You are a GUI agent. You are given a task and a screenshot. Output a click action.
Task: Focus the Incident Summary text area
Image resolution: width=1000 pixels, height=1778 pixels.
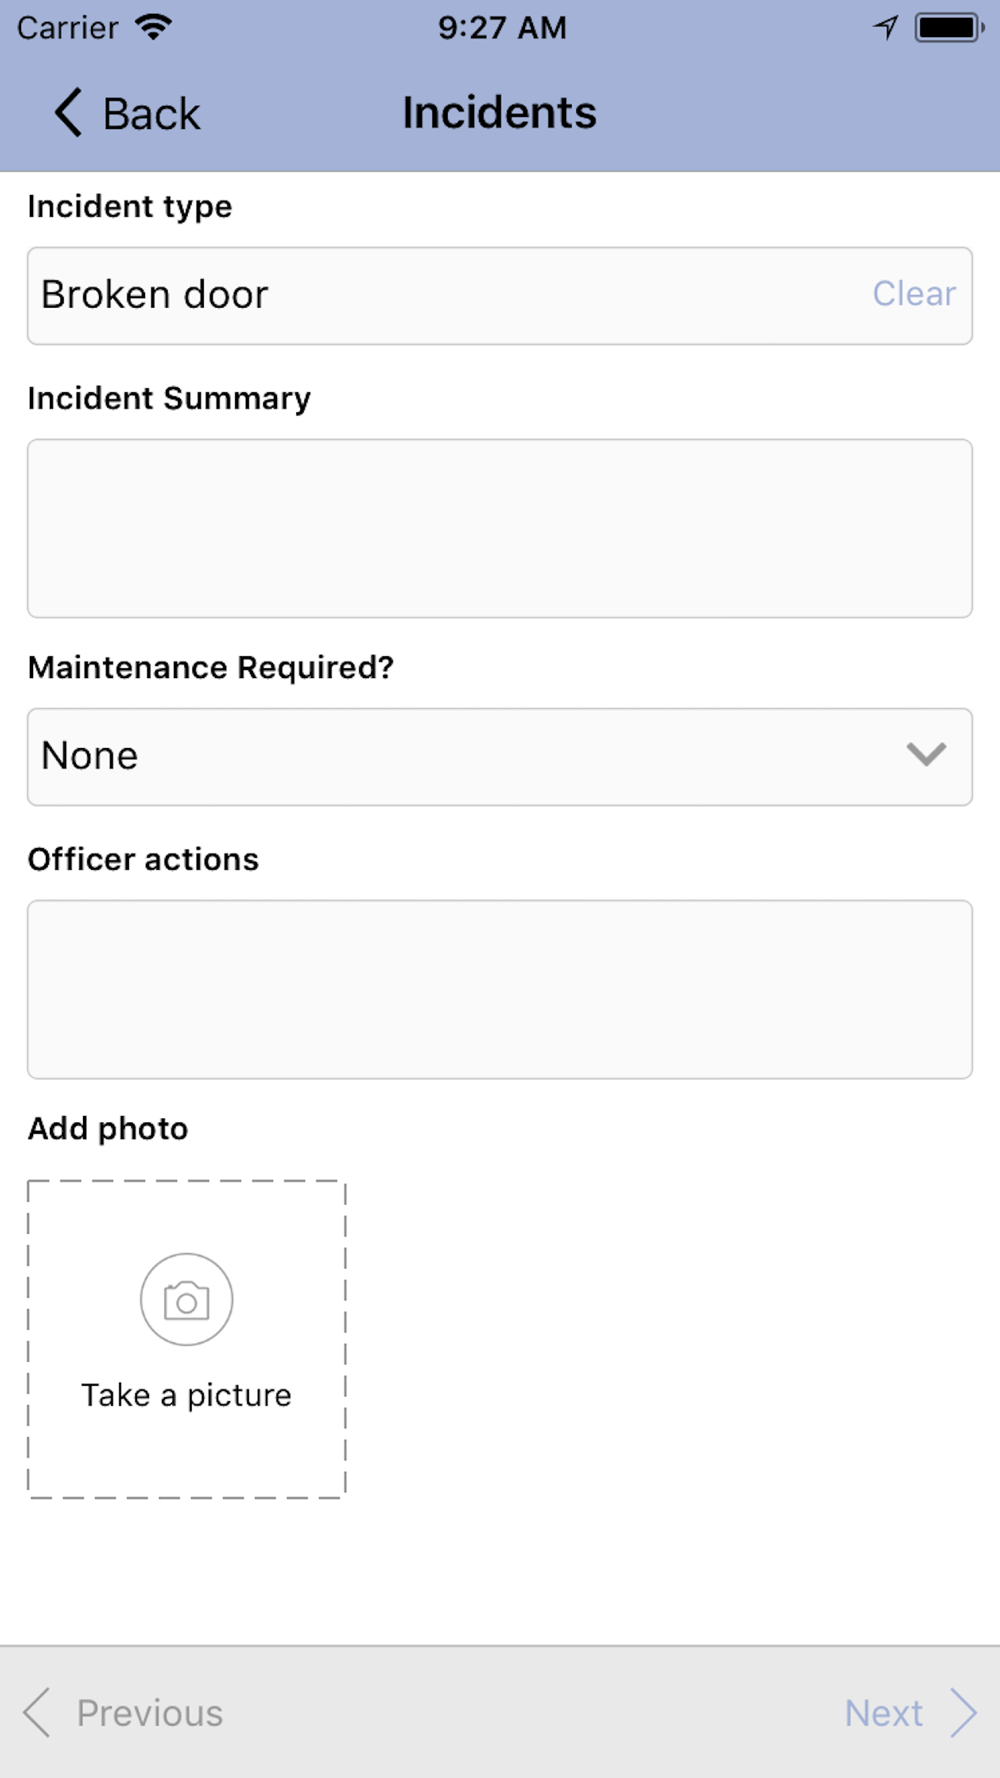point(500,528)
